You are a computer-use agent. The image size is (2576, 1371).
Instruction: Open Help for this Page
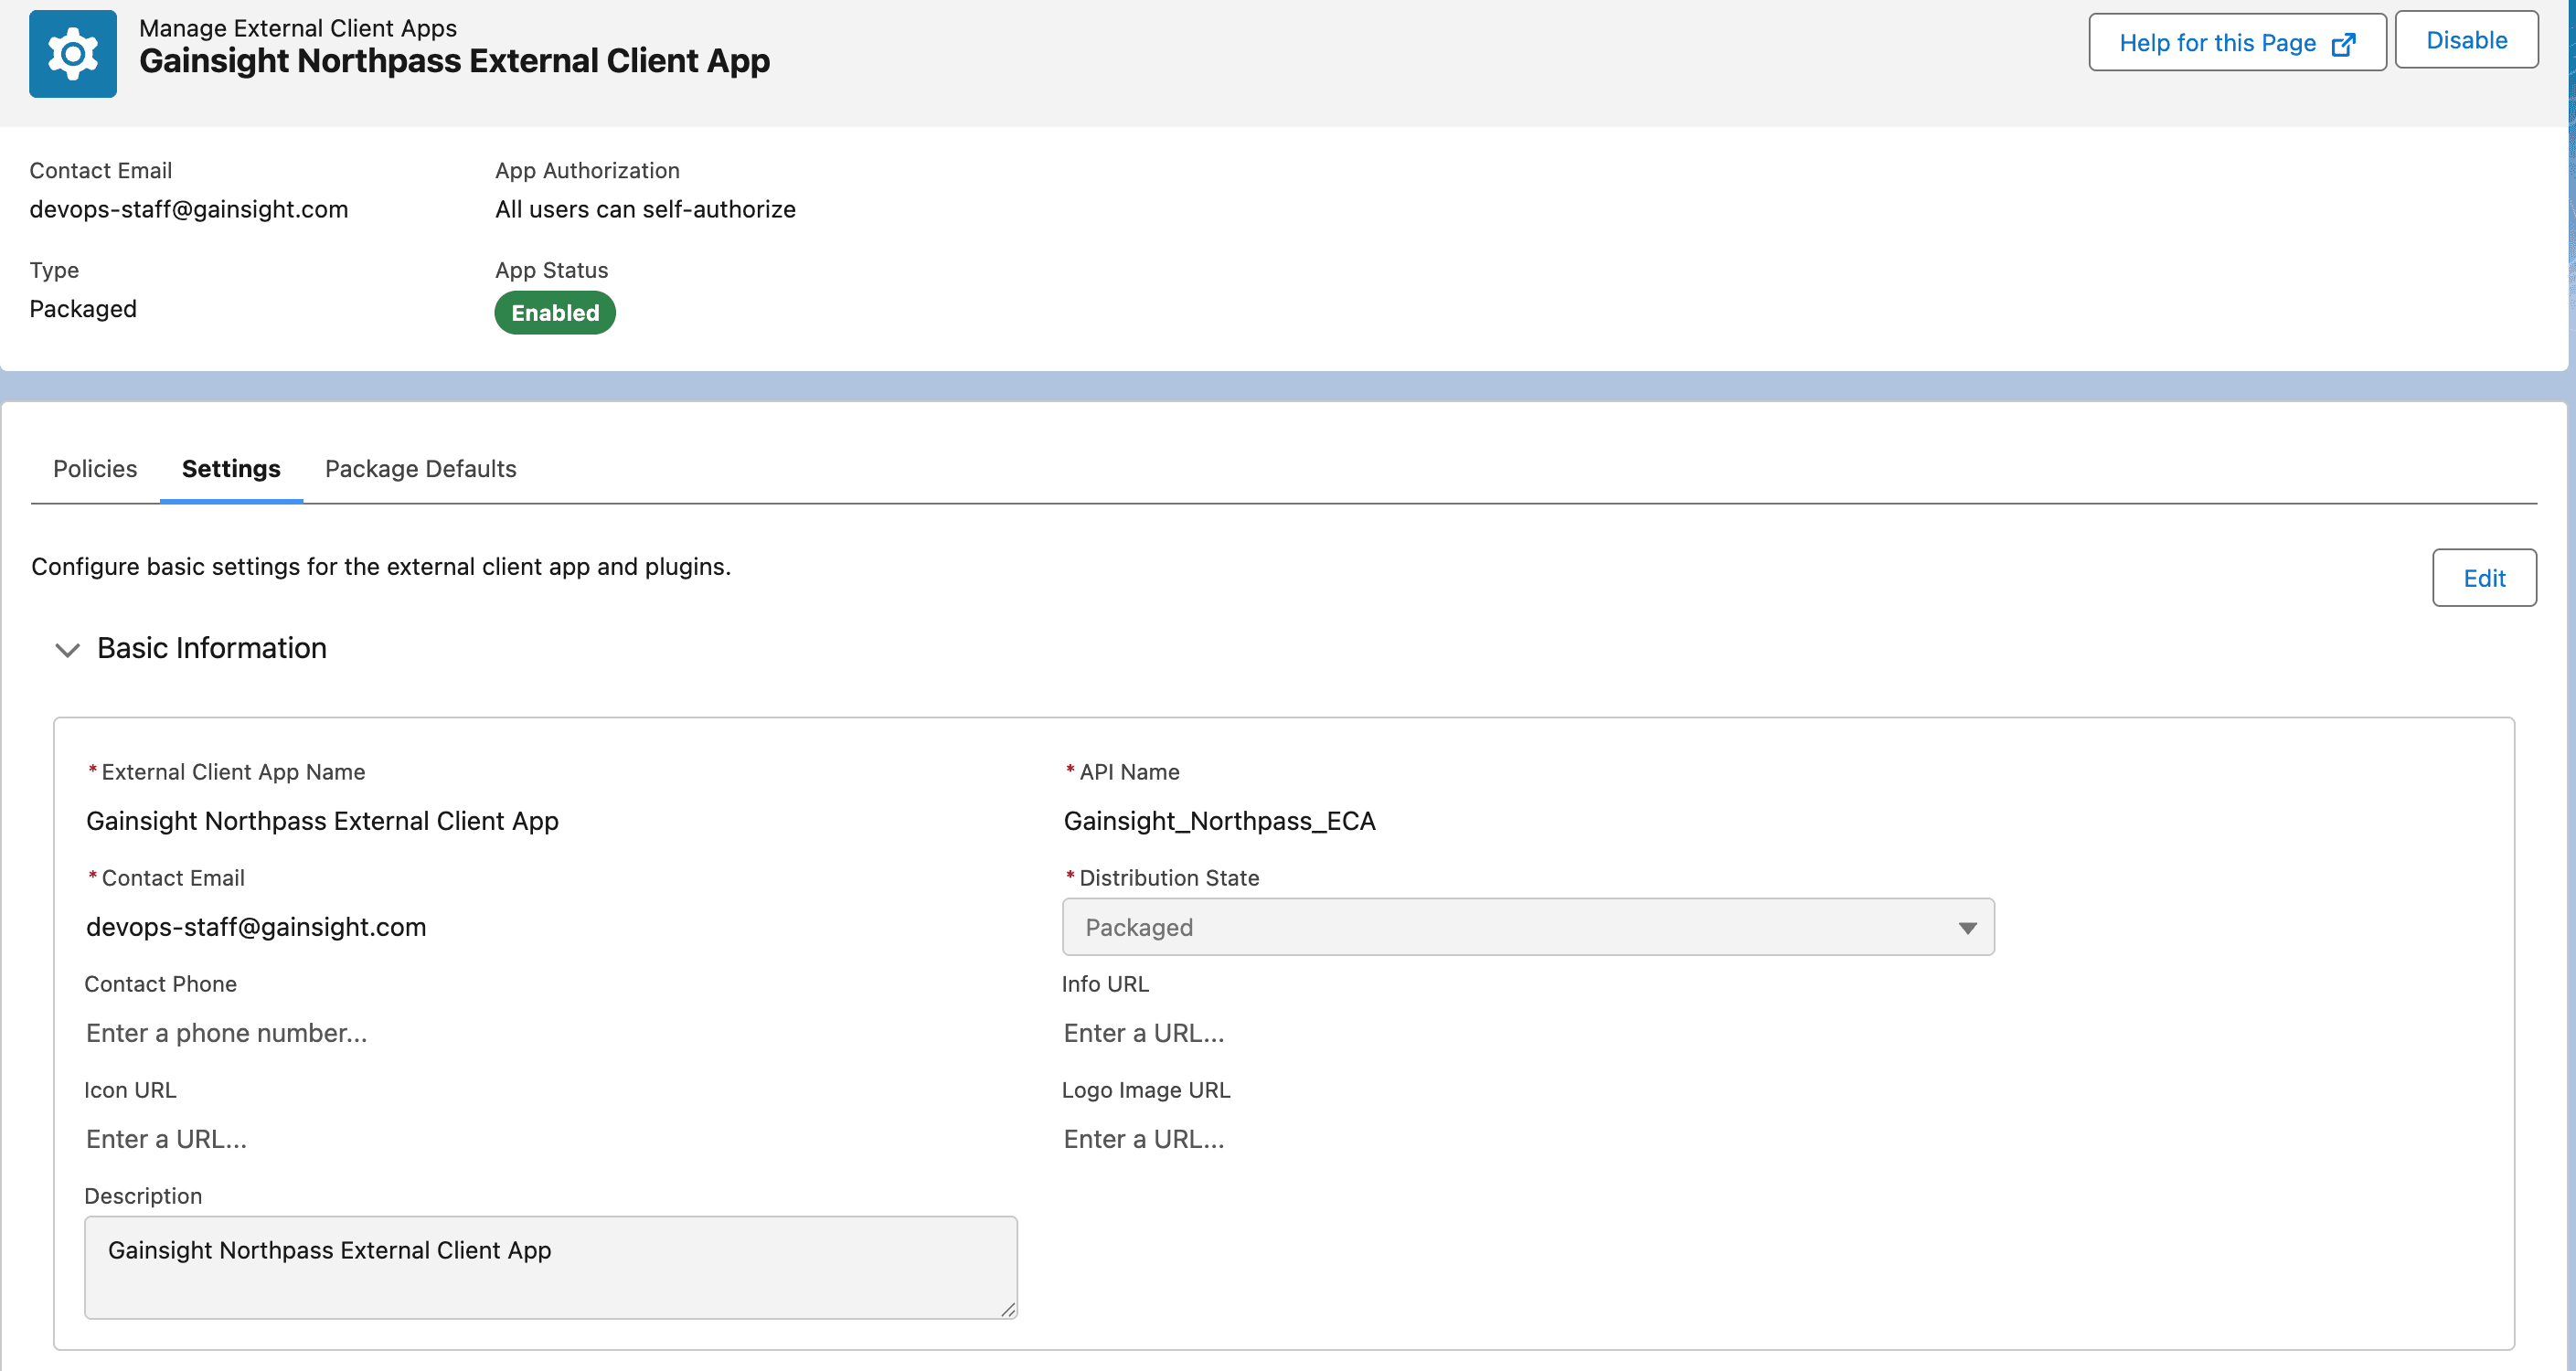(2237, 42)
